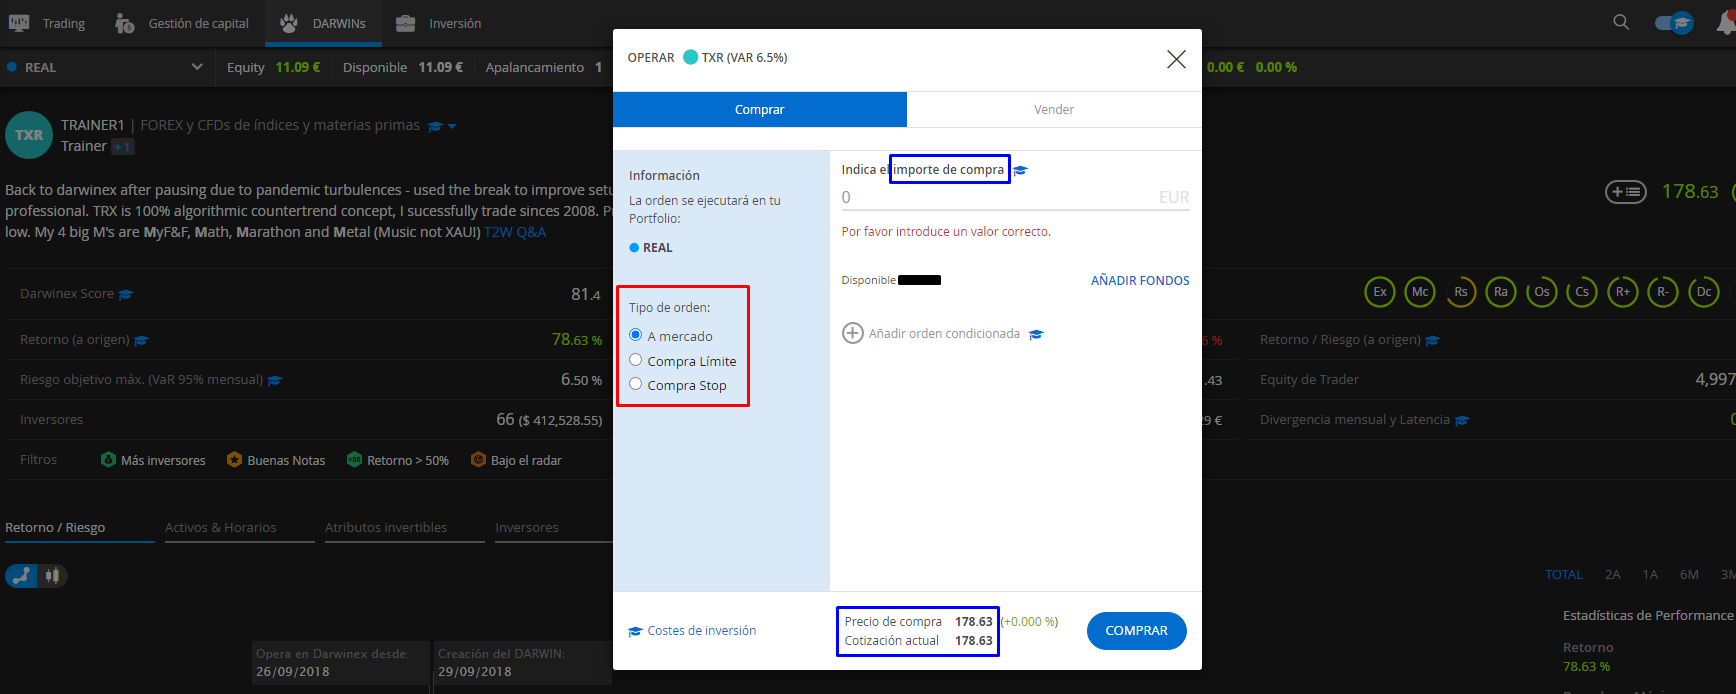Select the Retorno > 50% filter

[398, 460]
